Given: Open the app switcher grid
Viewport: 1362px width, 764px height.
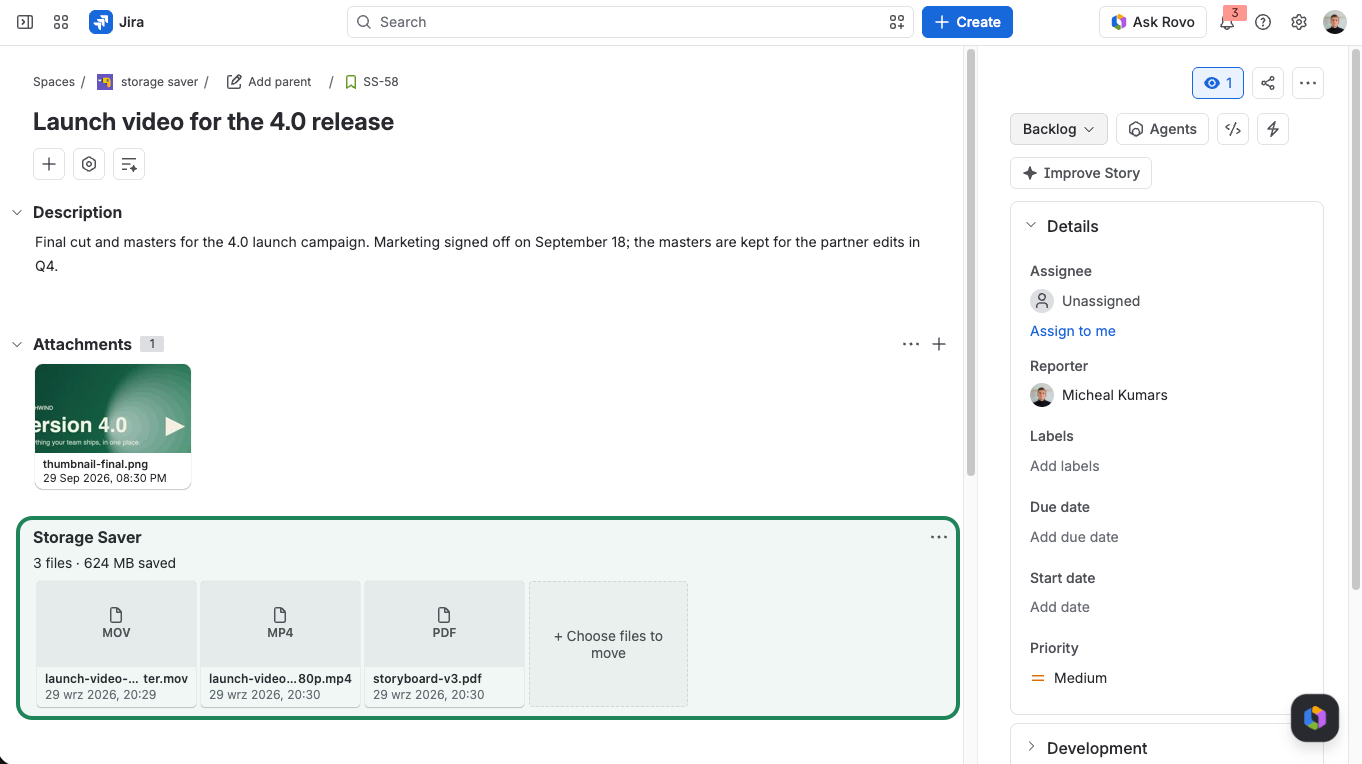Looking at the screenshot, I should coord(61,22).
